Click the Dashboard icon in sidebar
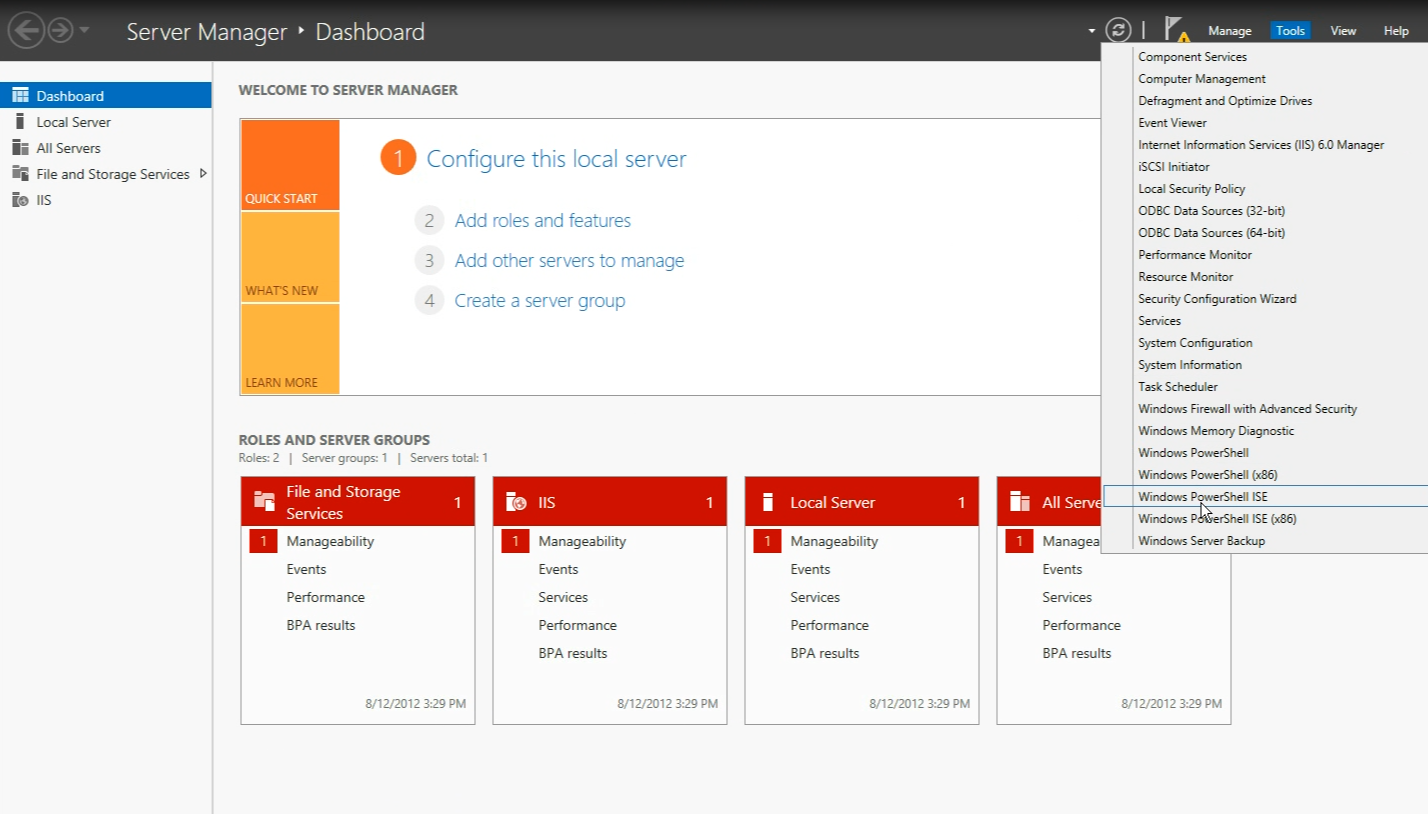Viewport: 1428px width, 814px height. (x=20, y=96)
